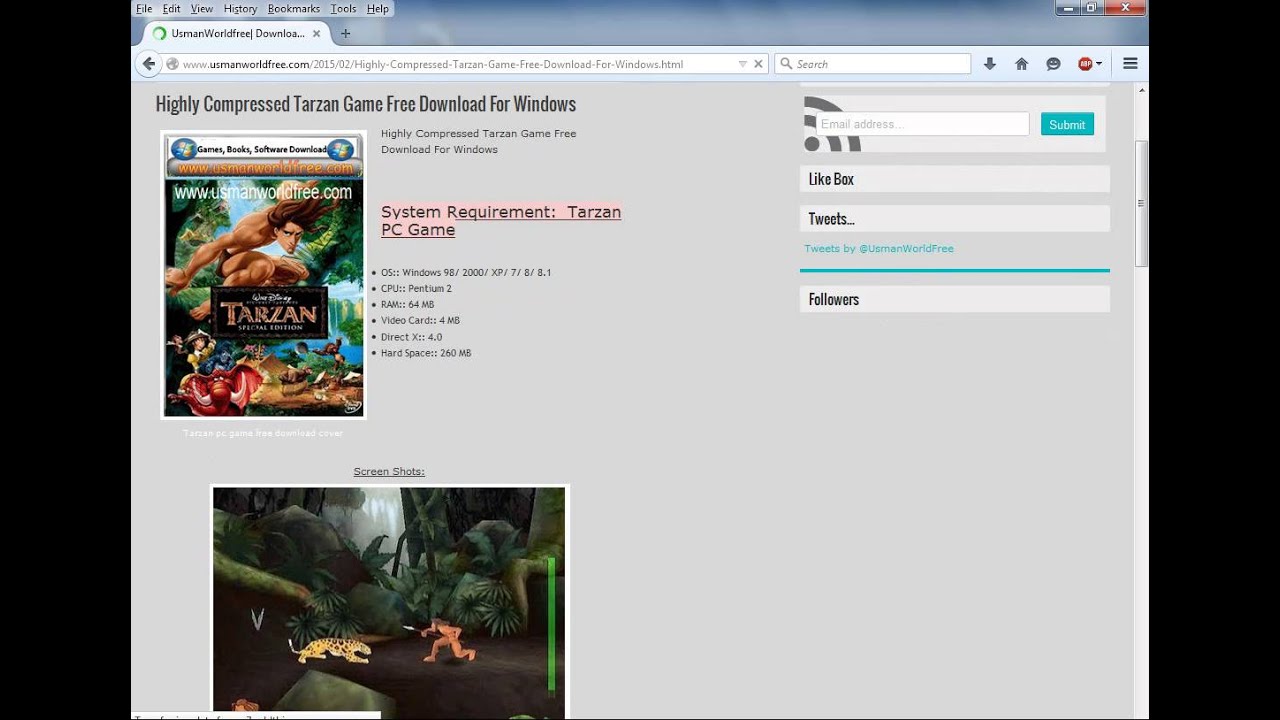Viewport: 1280px width, 720px height.
Task: Click the Adblock Plus ABP icon
Action: (x=1085, y=64)
